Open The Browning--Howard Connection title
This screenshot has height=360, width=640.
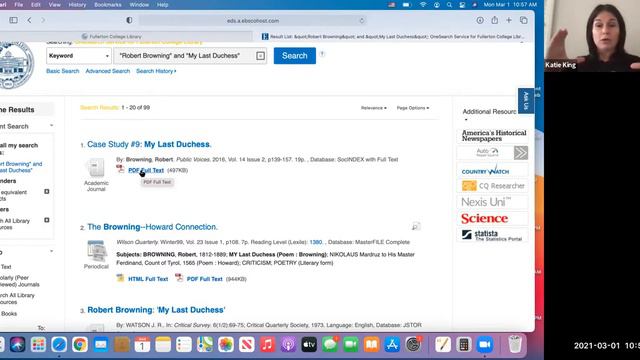[152, 227]
